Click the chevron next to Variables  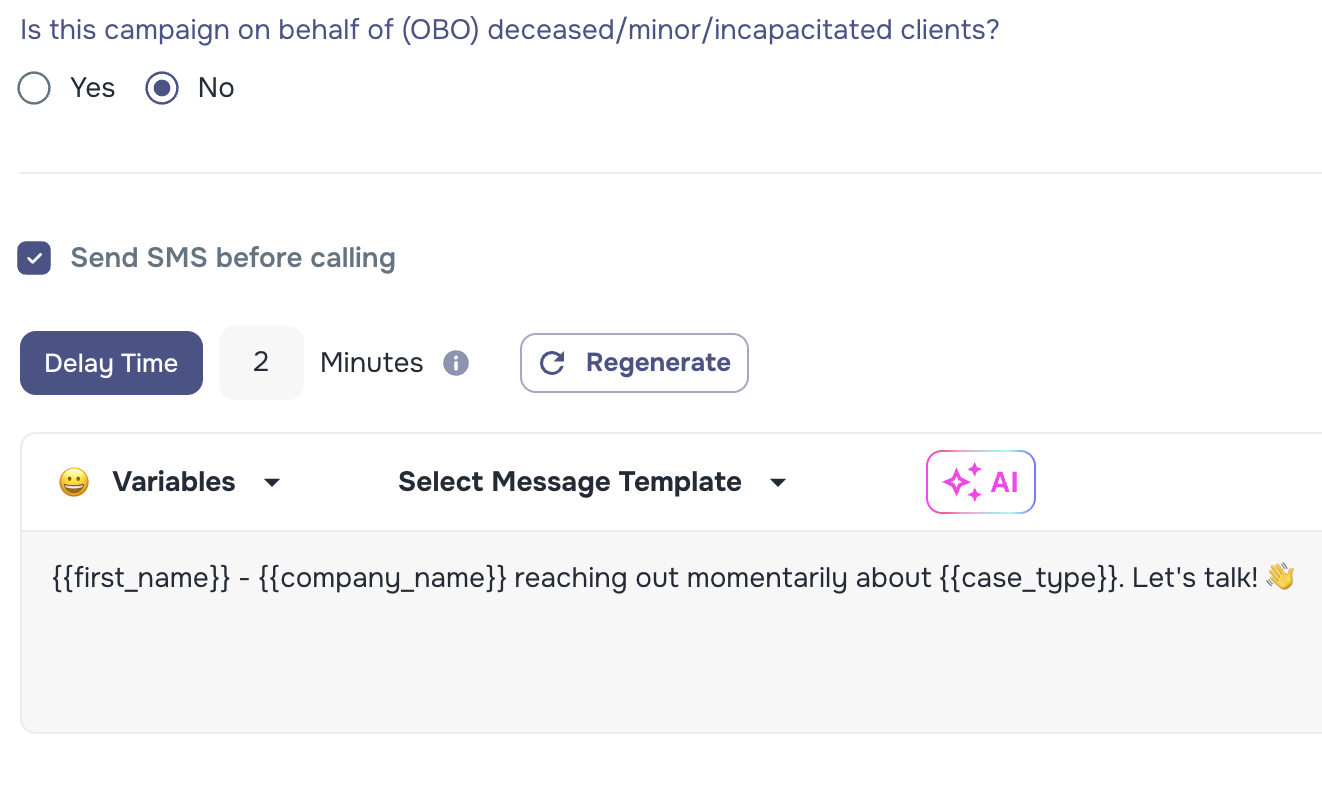[x=271, y=483]
